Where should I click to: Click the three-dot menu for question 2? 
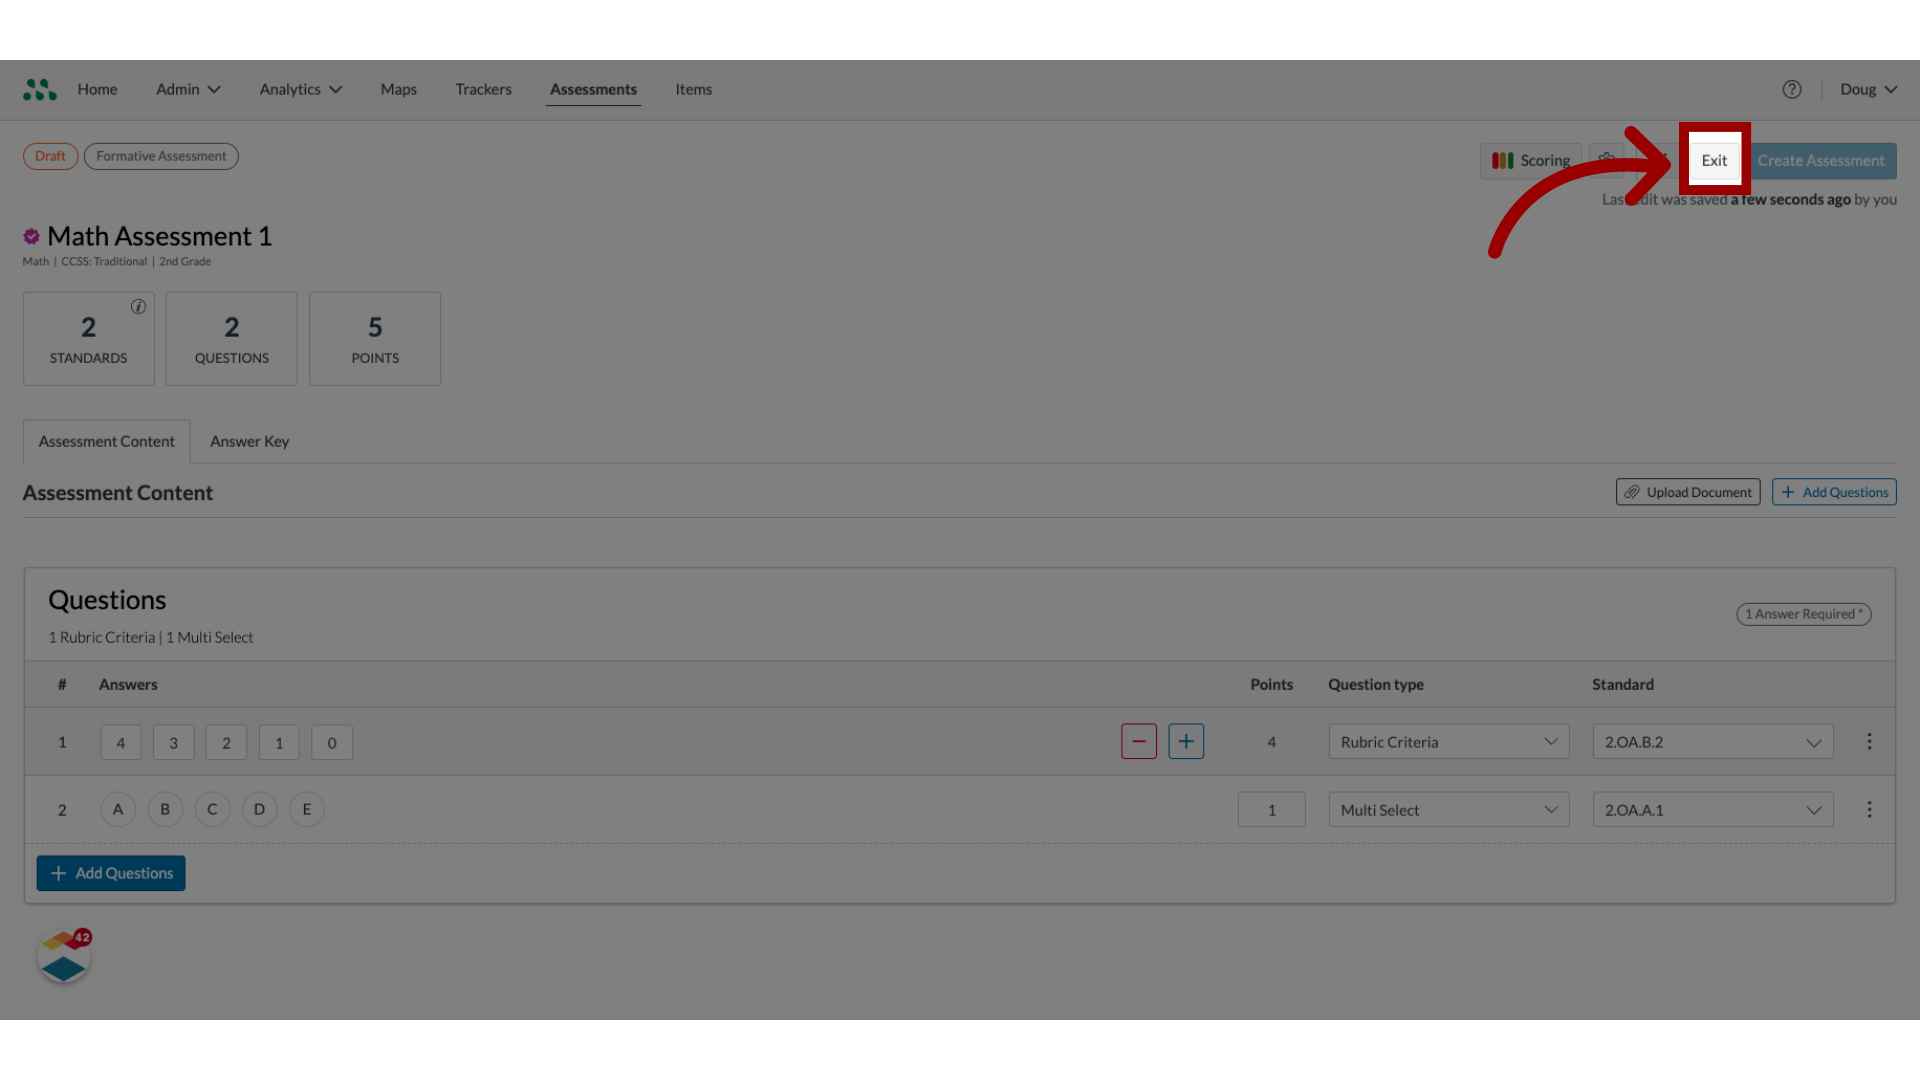[1870, 808]
